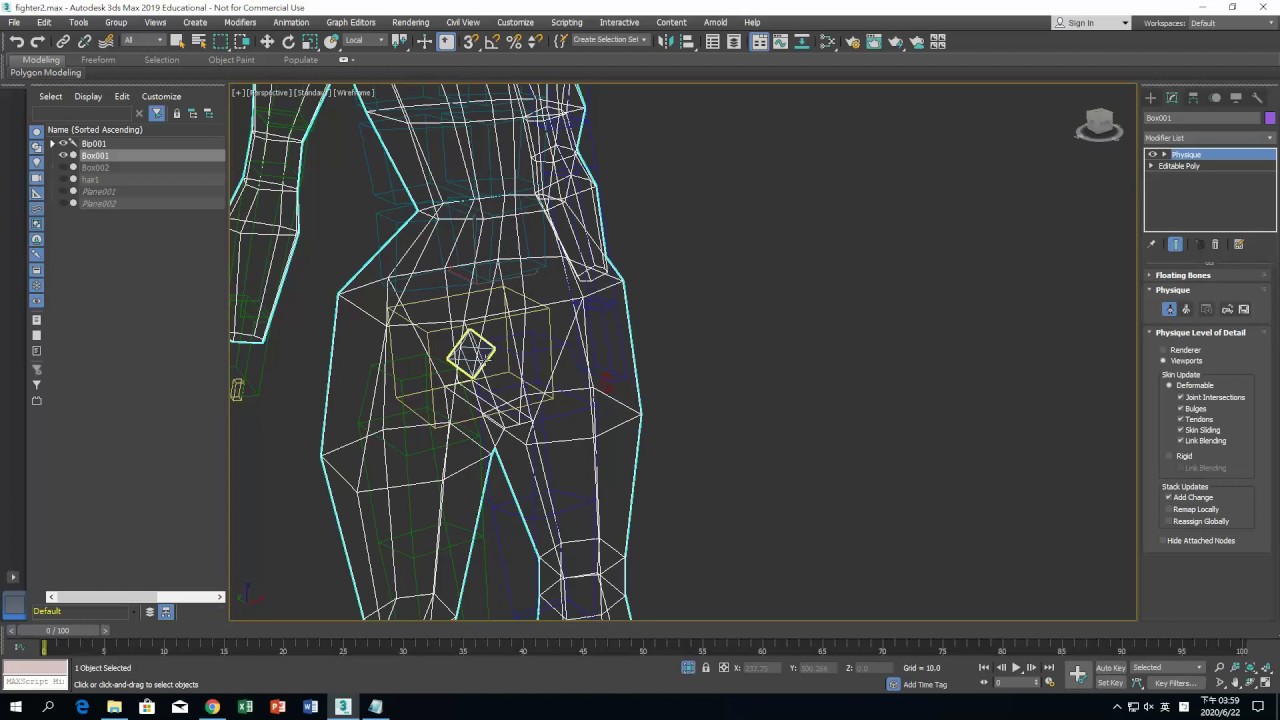Open the Mirror tool
The height and width of the screenshot is (720, 1280).
(666, 41)
